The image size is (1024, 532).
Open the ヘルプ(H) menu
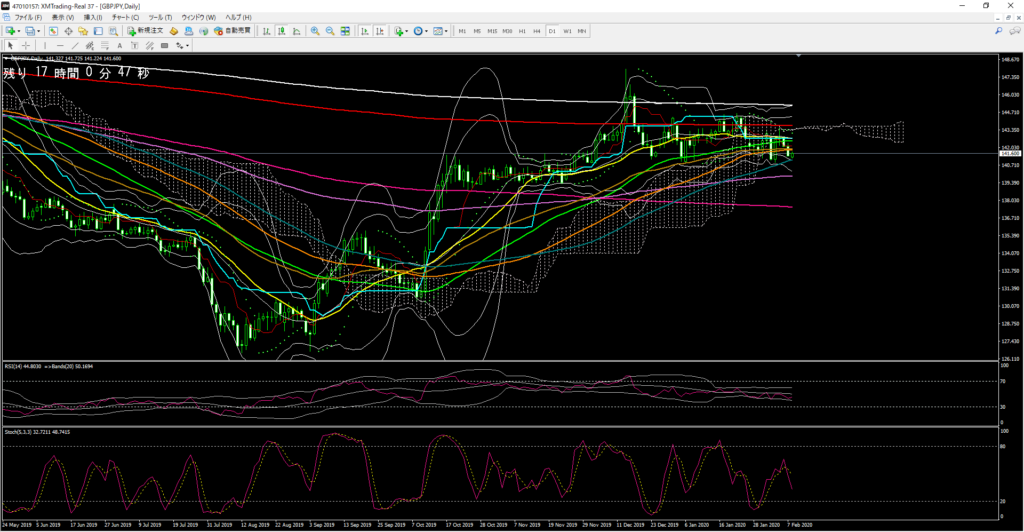click(238, 18)
